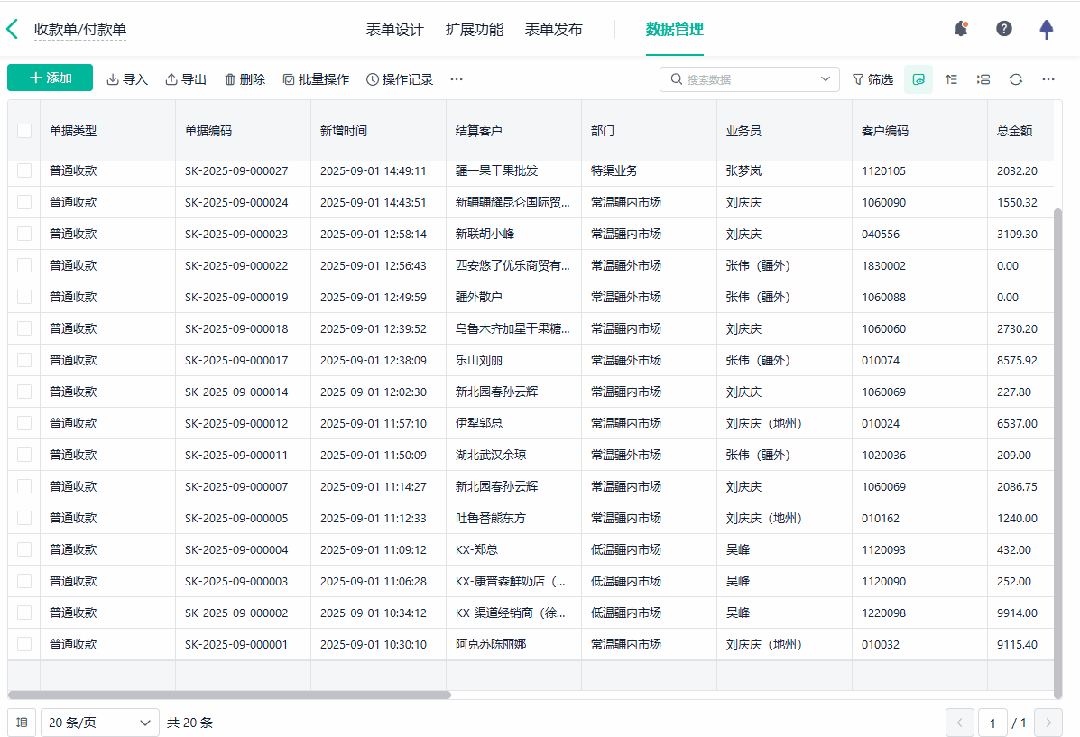Click the timestamp 2025-09-01 11:12:33
The height and width of the screenshot is (737, 1080).
373,518
